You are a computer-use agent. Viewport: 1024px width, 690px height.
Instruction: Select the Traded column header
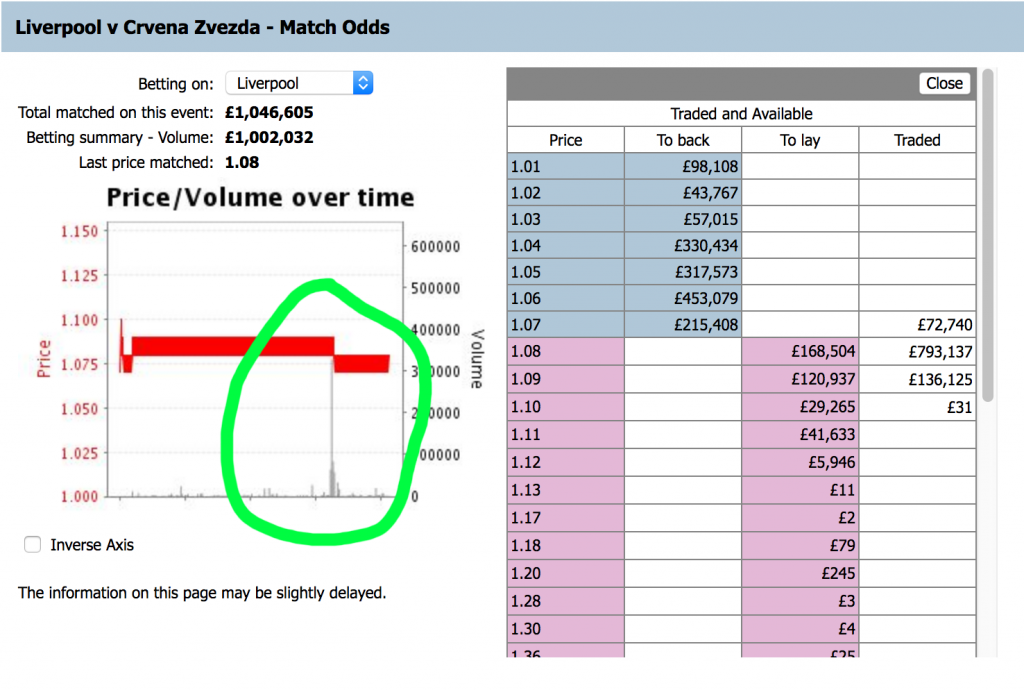pyautogui.click(x=917, y=140)
